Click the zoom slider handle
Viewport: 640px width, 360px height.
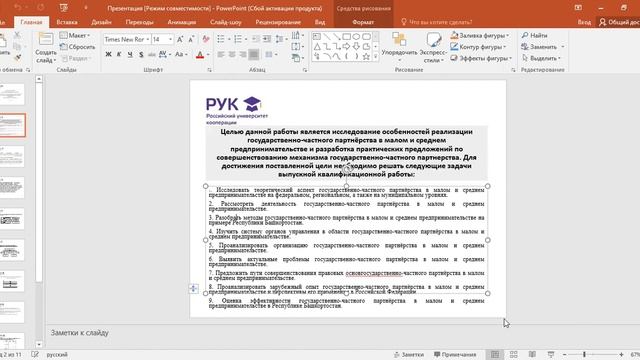tap(584, 355)
